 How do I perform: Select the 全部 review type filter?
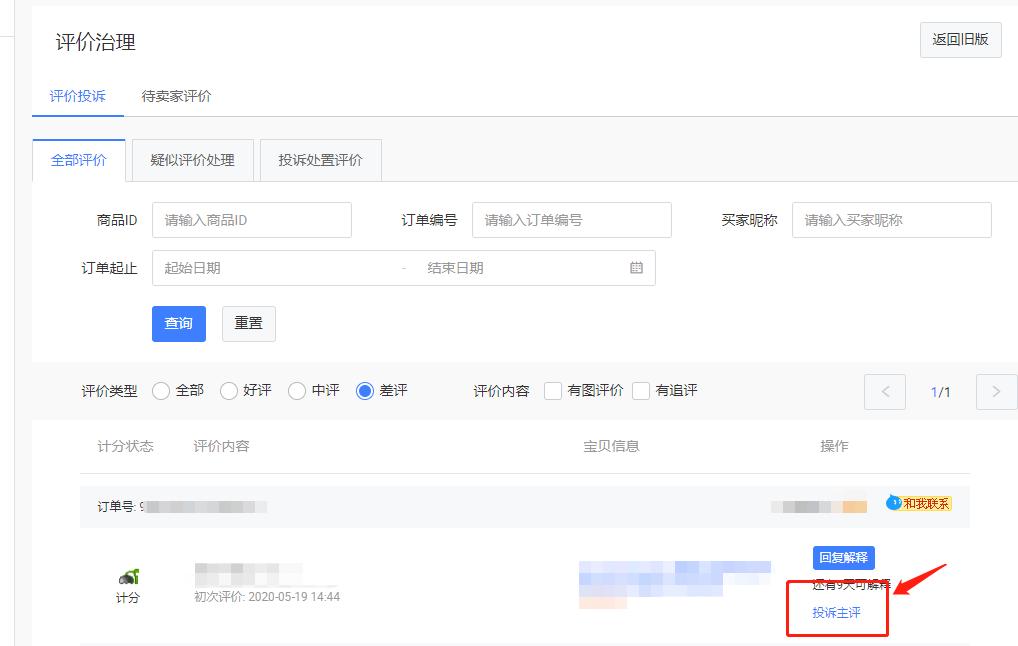pyautogui.click(x=161, y=391)
